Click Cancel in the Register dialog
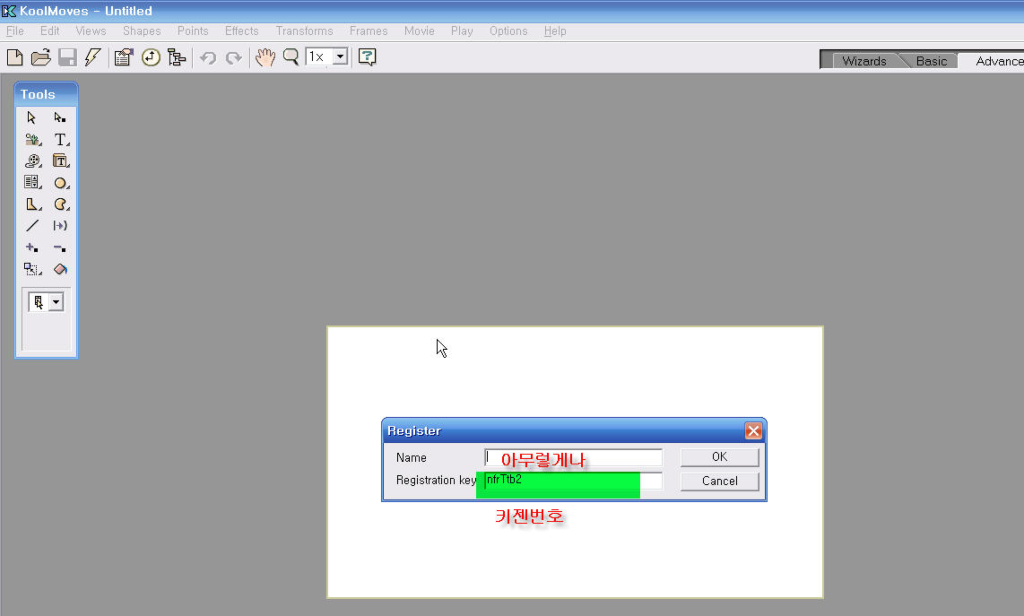Viewport: 1024px width, 616px height. pyautogui.click(x=720, y=481)
